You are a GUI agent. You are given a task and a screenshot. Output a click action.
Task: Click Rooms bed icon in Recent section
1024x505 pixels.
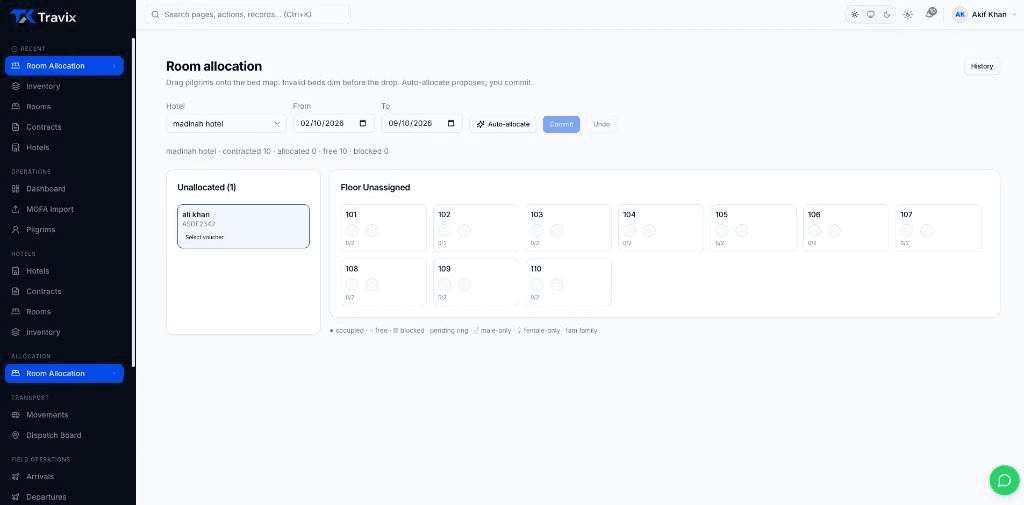click(16, 106)
